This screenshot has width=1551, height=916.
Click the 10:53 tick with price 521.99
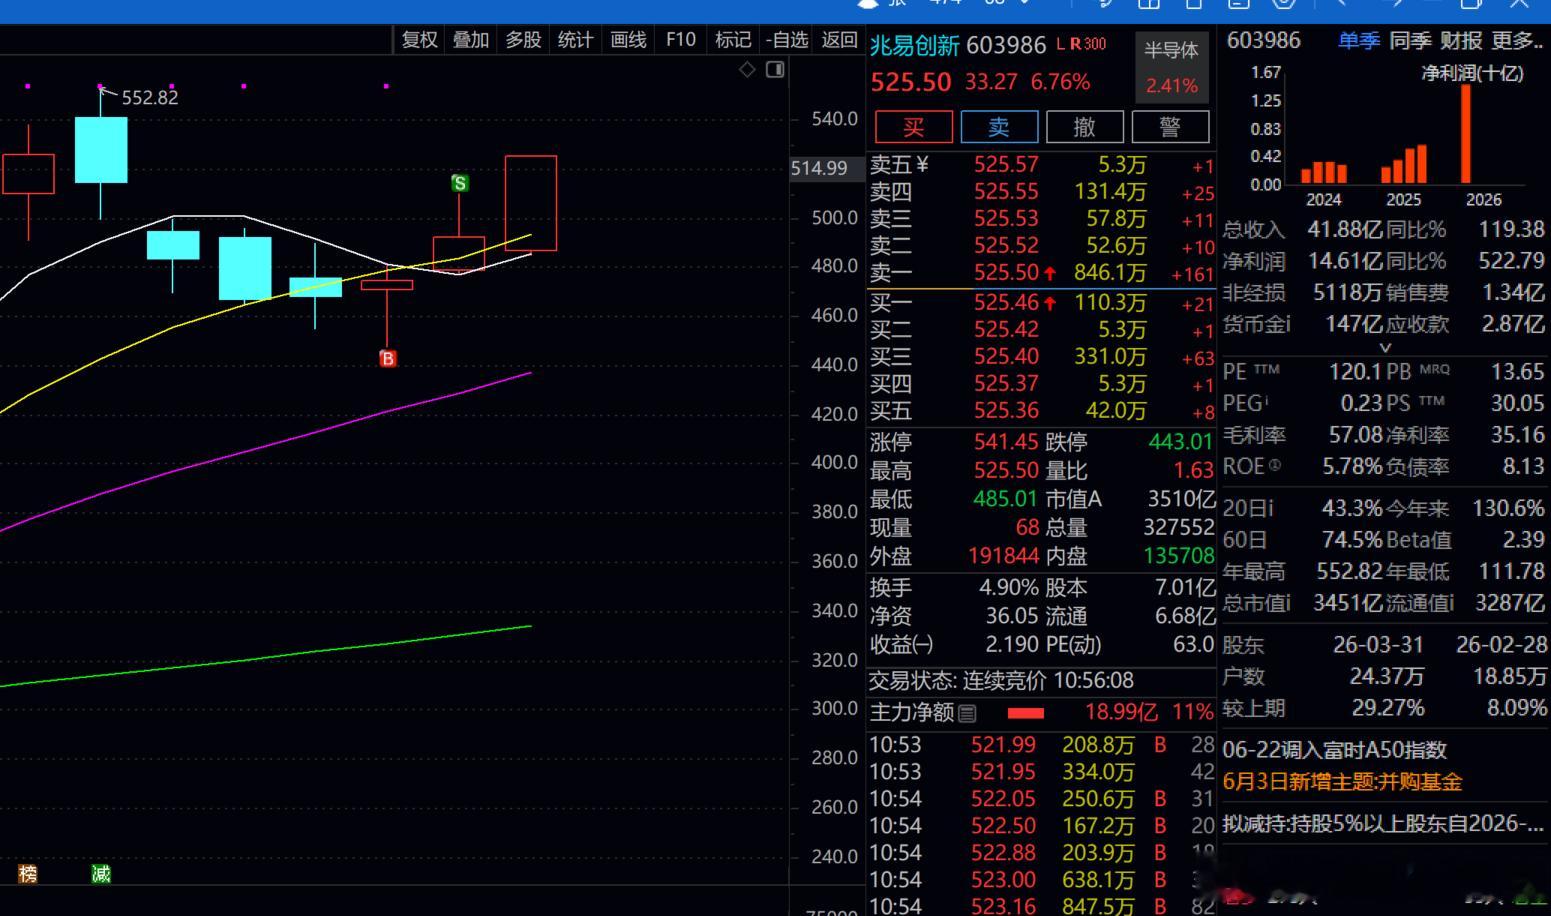pos(1040,745)
